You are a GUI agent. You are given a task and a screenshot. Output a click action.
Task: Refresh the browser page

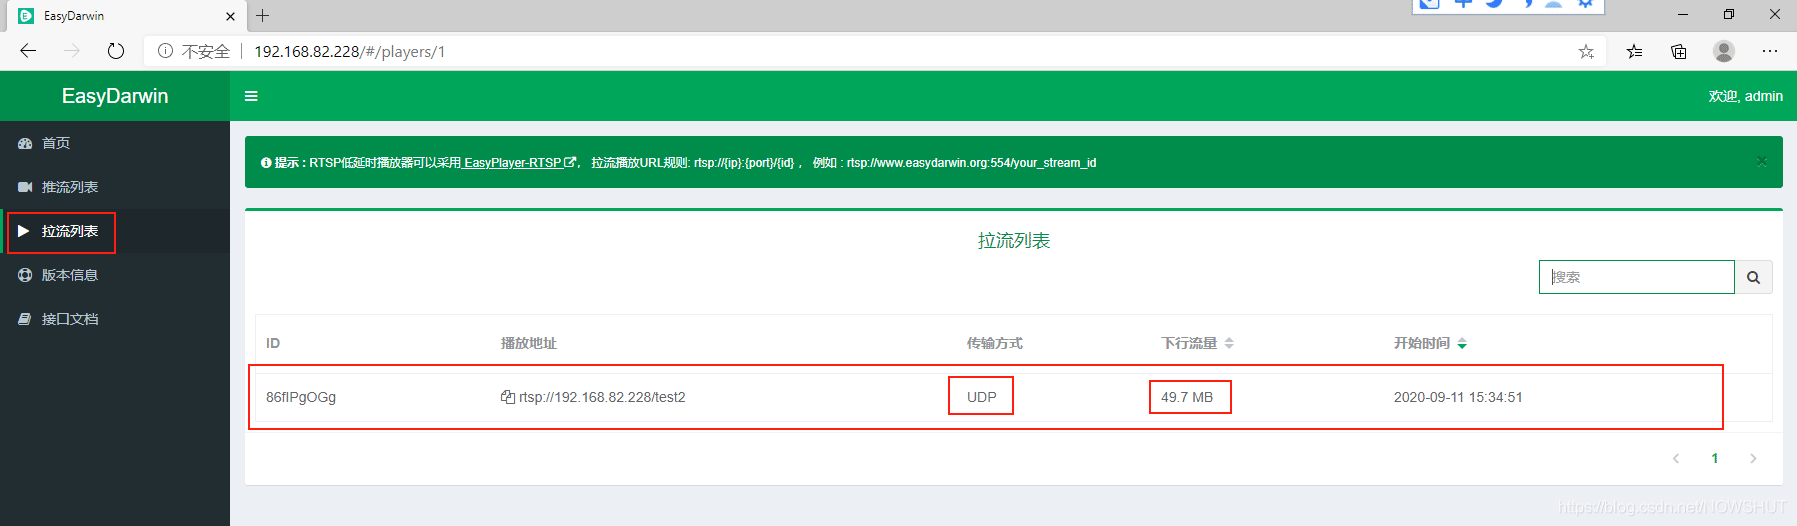(116, 51)
